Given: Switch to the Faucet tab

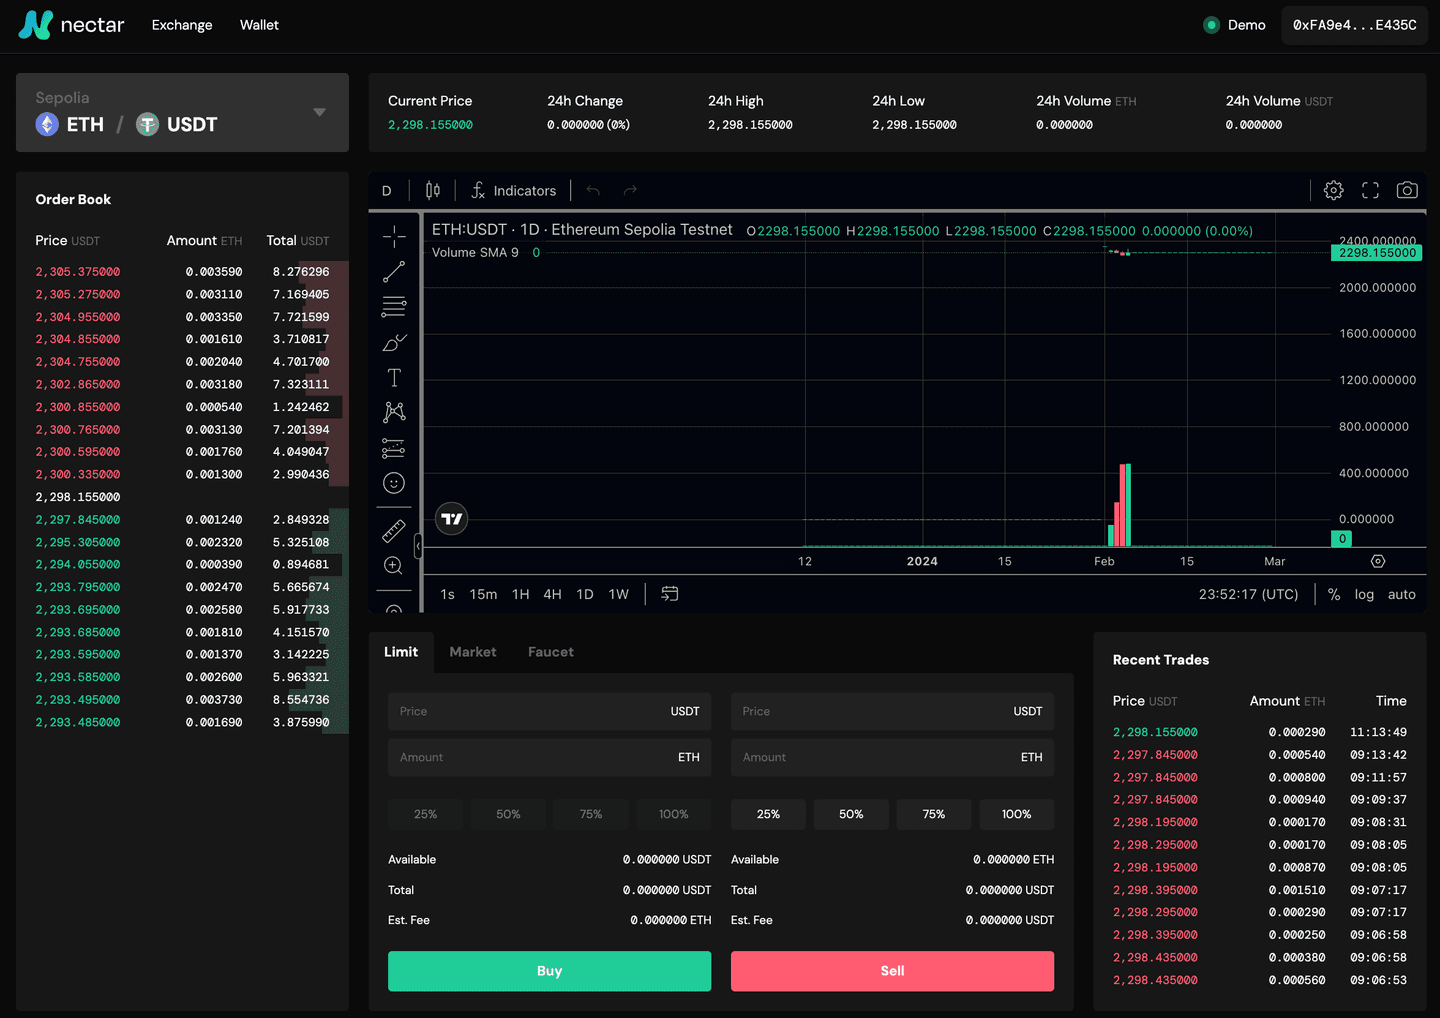Looking at the screenshot, I should click(x=551, y=652).
